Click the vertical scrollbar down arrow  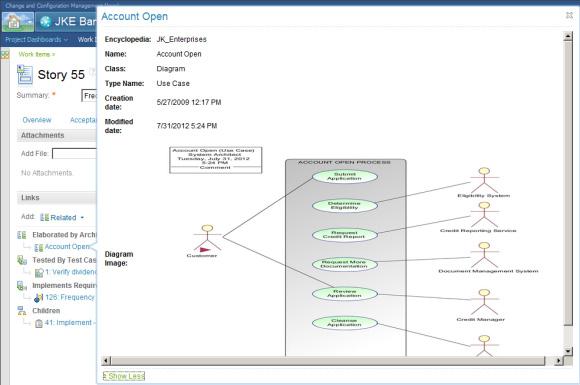(x=568, y=350)
